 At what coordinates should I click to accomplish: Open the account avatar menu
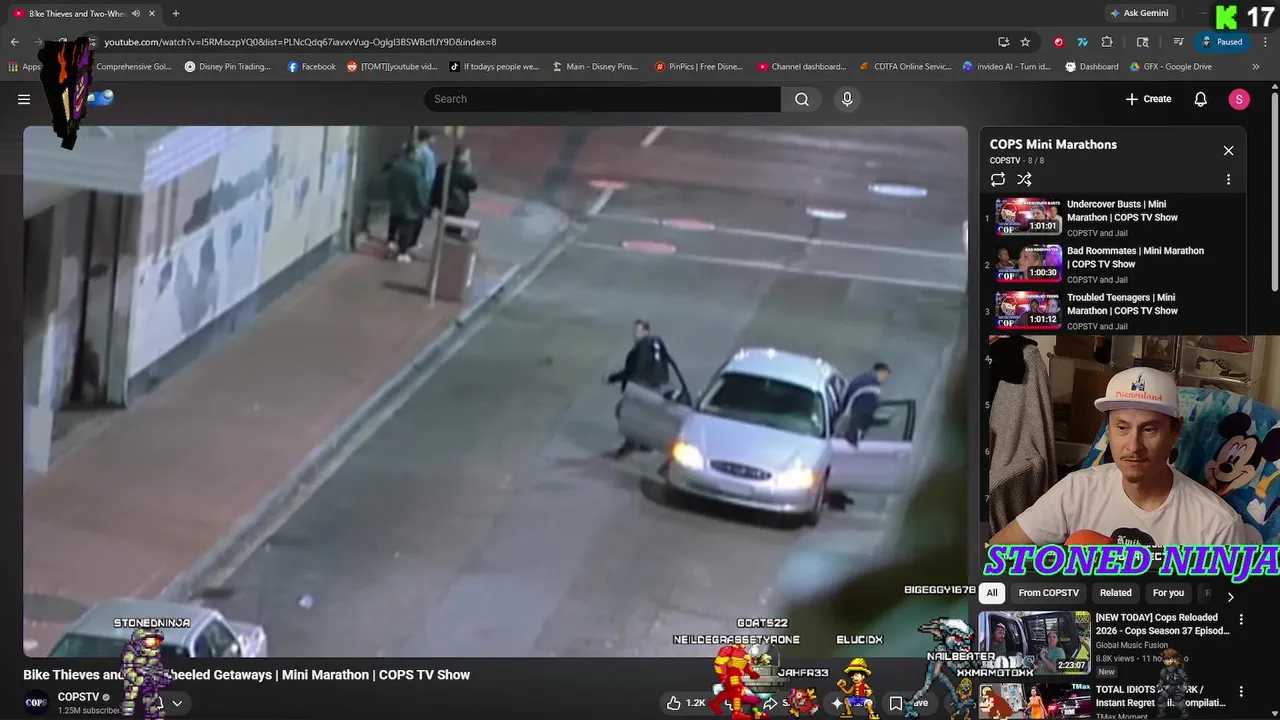coord(1239,99)
